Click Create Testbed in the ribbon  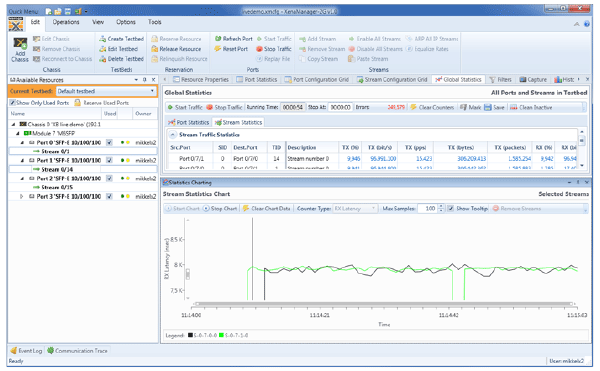(x=121, y=39)
